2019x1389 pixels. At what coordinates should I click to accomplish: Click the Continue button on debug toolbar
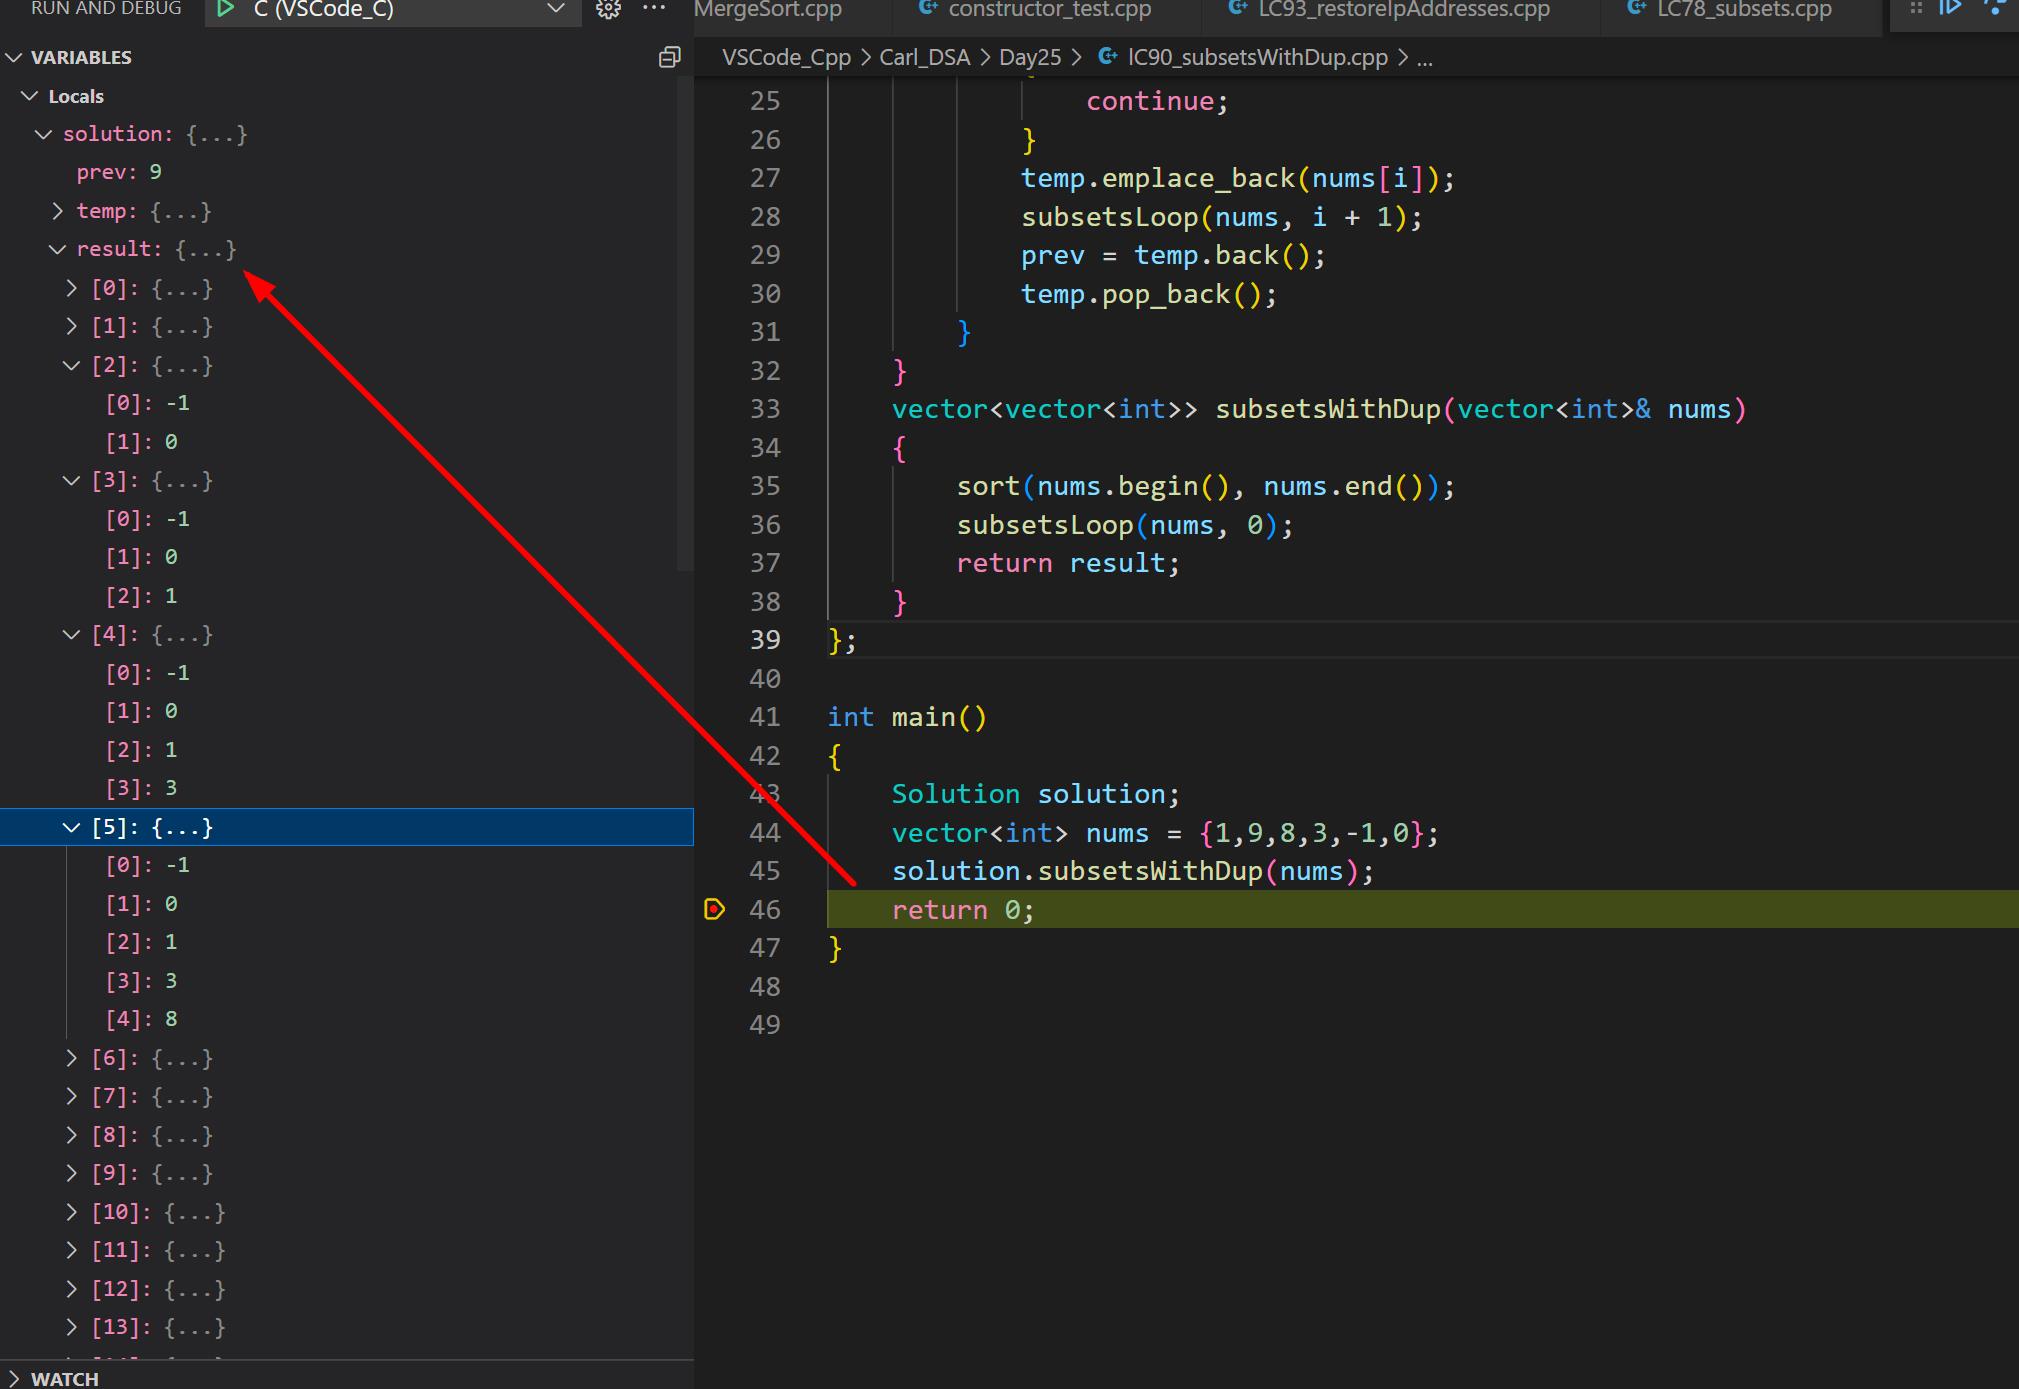click(x=1949, y=8)
